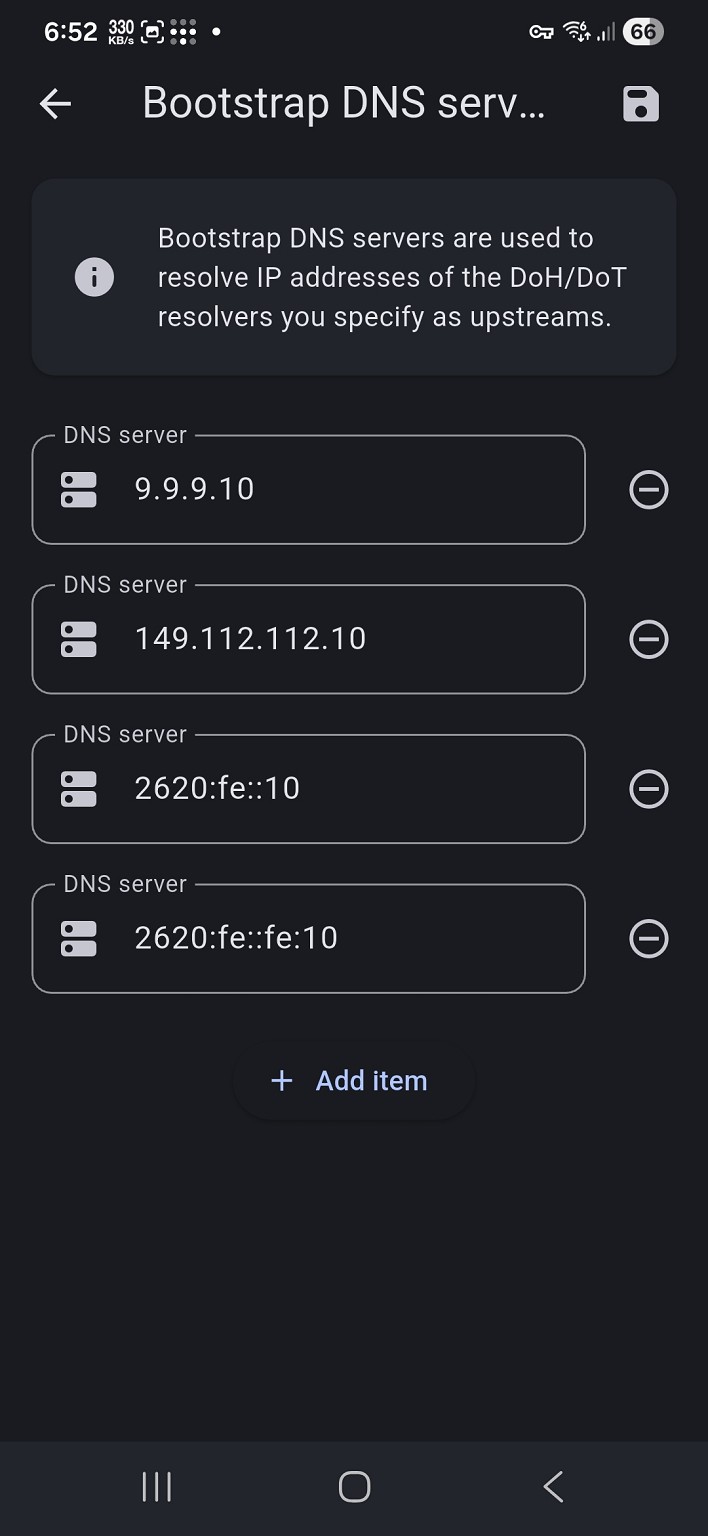Tap server icon beside 2620:fe::10
The width and height of the screenshot is (708, 1536).
pos(79,789)
